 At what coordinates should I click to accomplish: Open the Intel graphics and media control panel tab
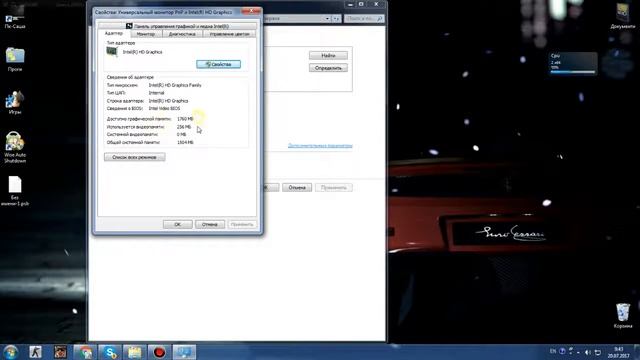click(x=177, y=26)
